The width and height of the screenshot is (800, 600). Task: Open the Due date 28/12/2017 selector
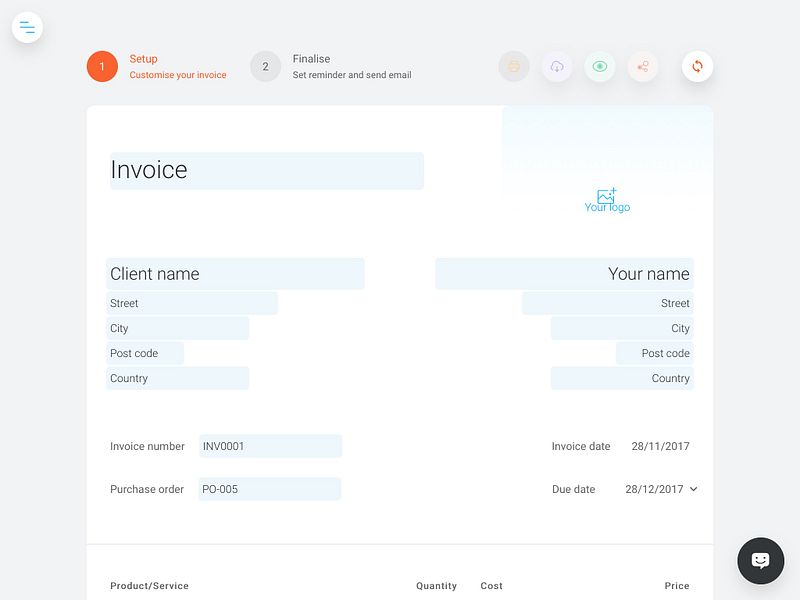click(655, 489)
